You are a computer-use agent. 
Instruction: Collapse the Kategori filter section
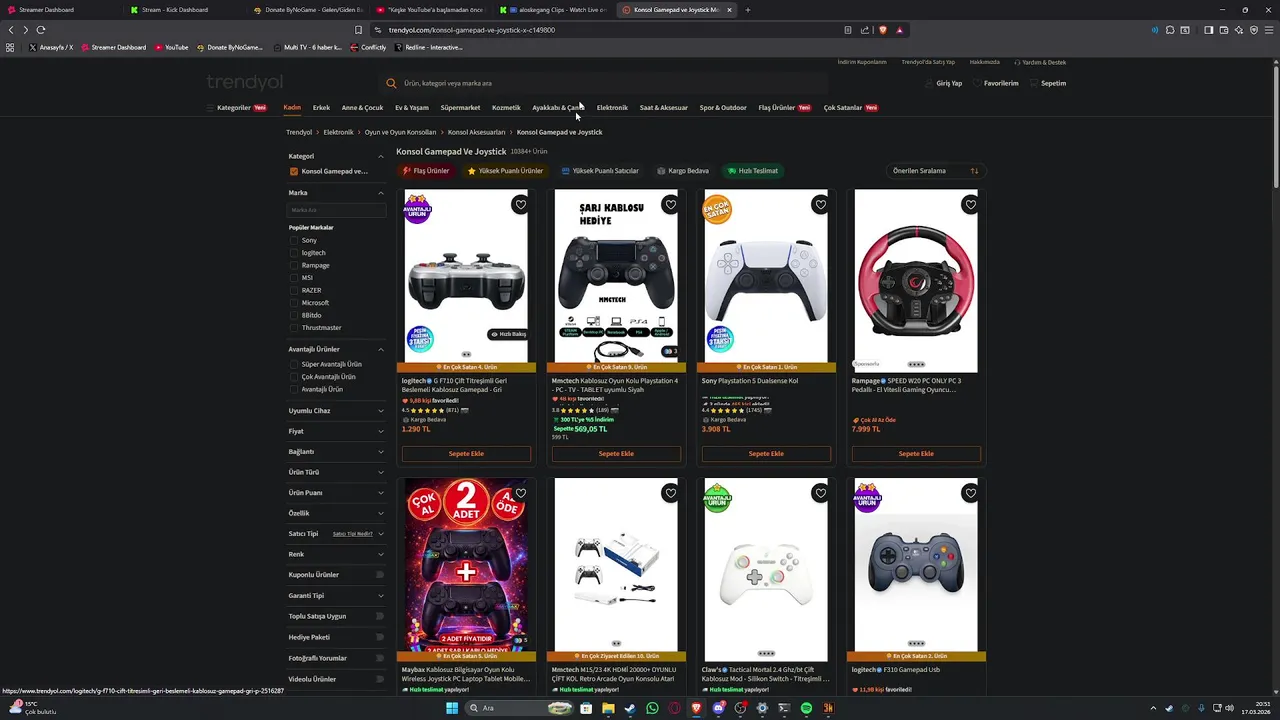point(381,156)
